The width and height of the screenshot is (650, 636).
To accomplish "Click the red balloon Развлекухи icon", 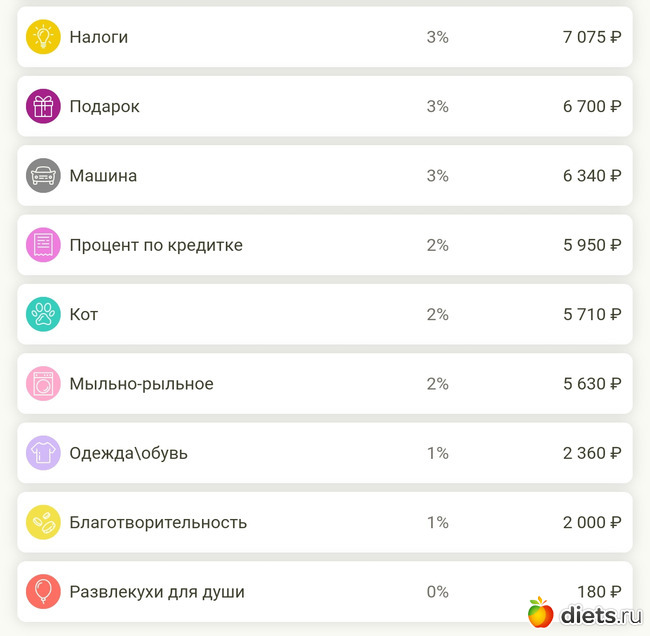I will click(43, 592).
